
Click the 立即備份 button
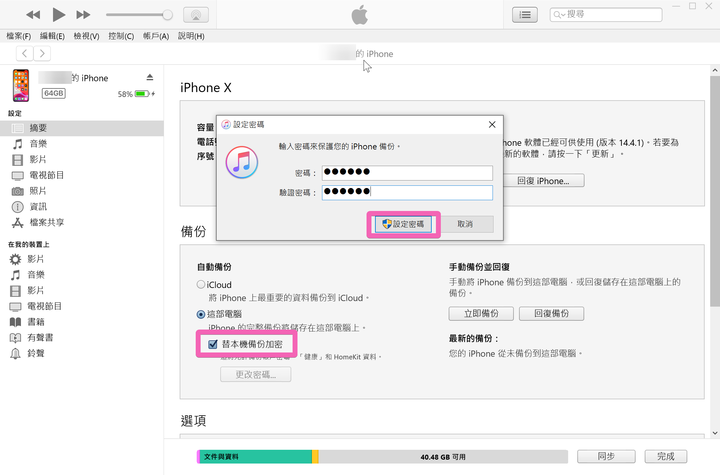pos(481,313)
